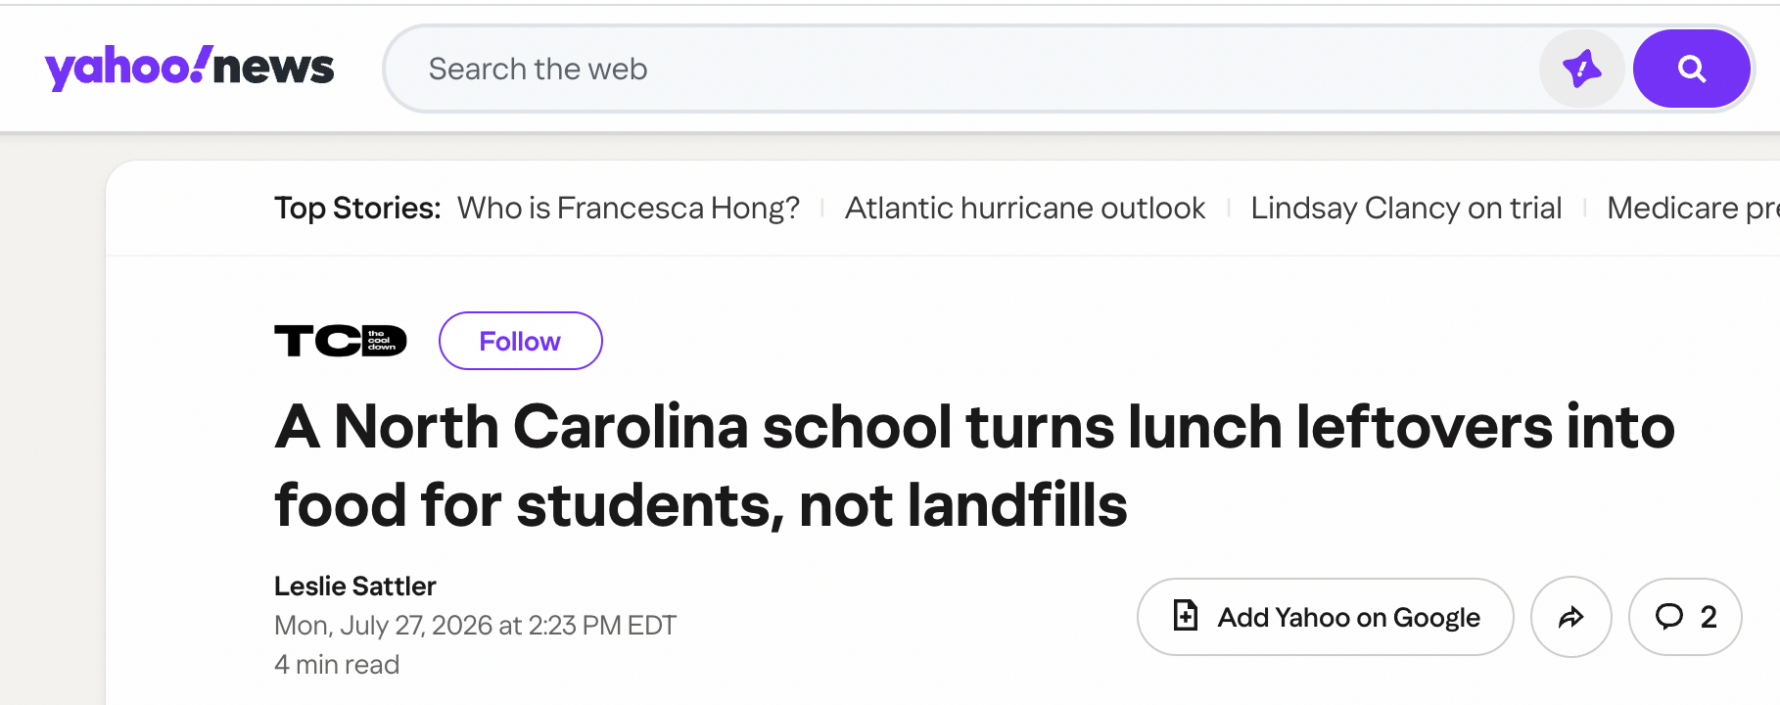The height and width of the screenshot is (705, 1780).
Task: Click the purple search magnifier button
Action: coord(1691,69)
